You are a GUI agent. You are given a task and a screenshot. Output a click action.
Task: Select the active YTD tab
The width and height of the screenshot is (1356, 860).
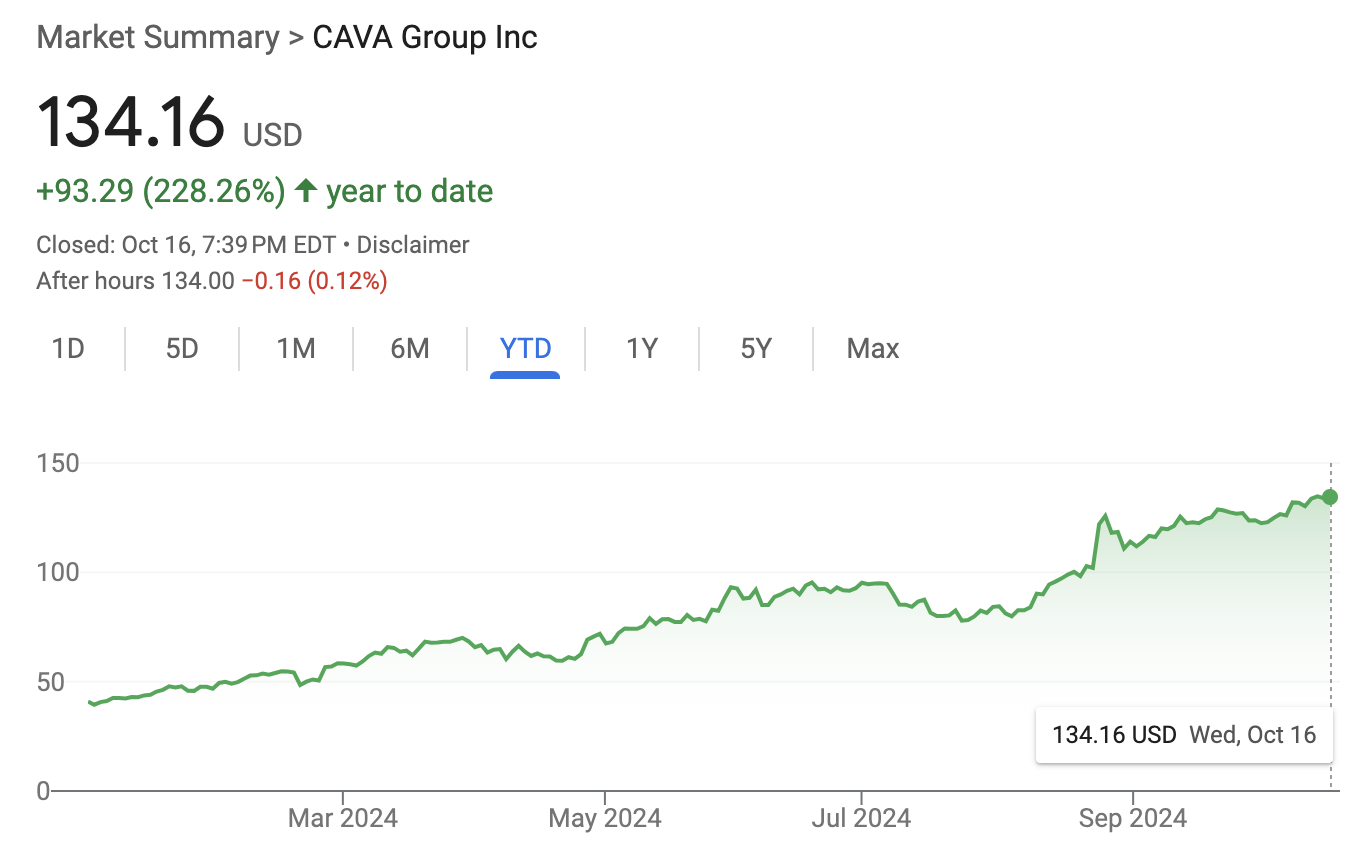point(525,348)
